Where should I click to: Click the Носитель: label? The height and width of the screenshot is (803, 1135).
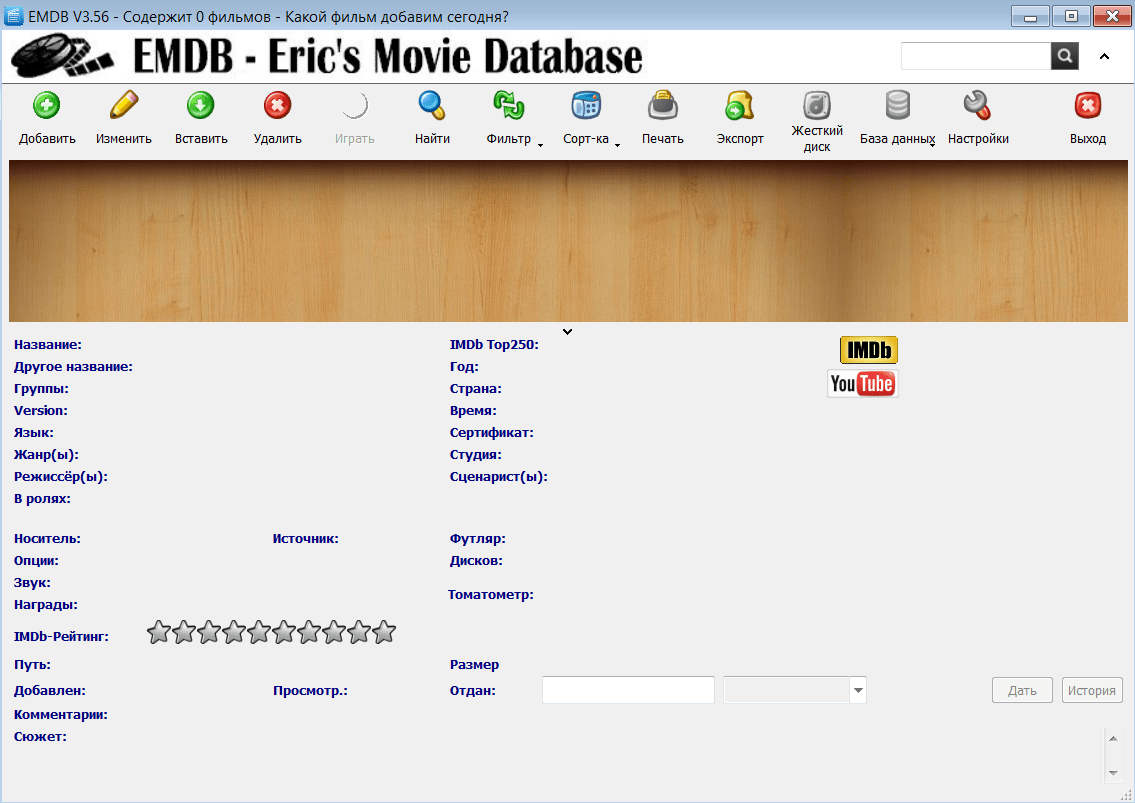(47, 539)
